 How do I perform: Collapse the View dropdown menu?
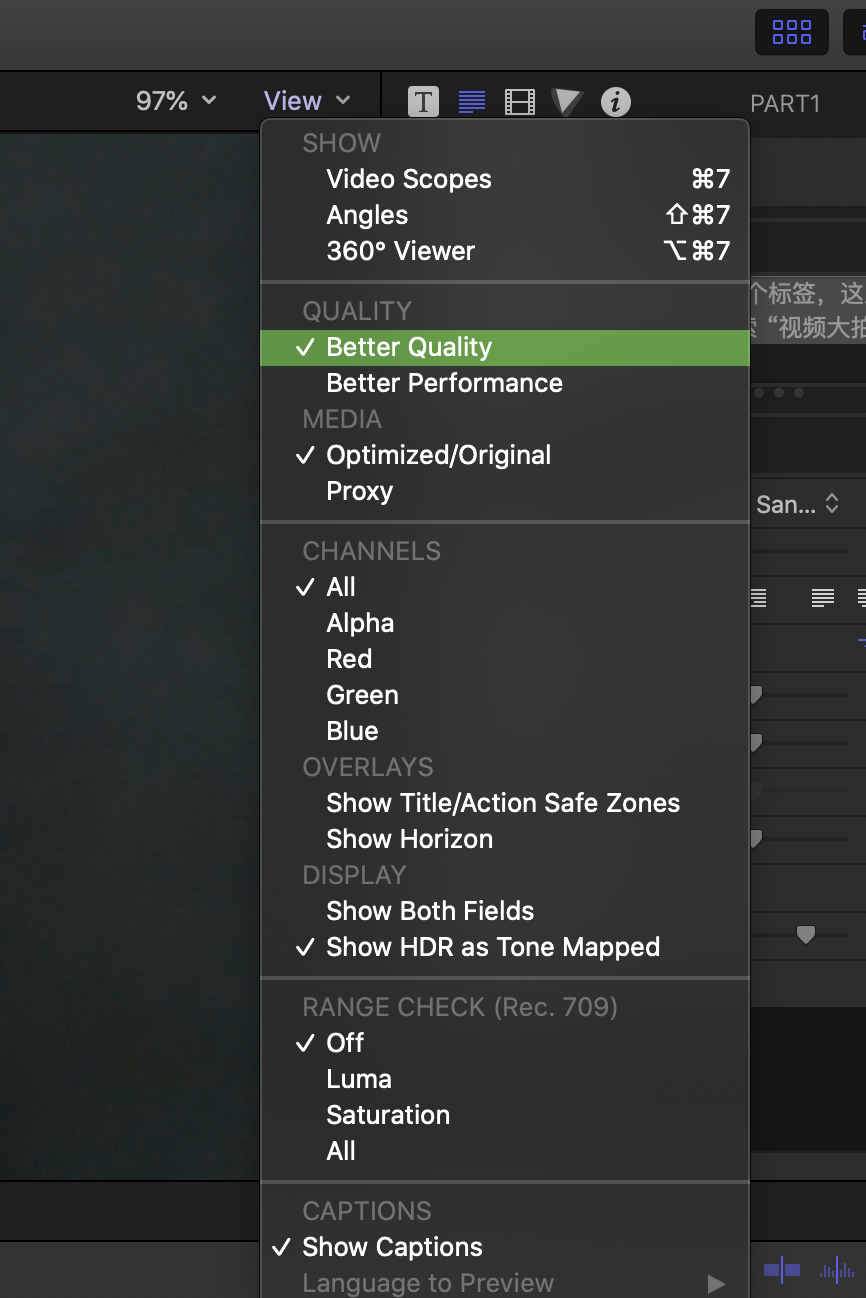coord(307,101)
